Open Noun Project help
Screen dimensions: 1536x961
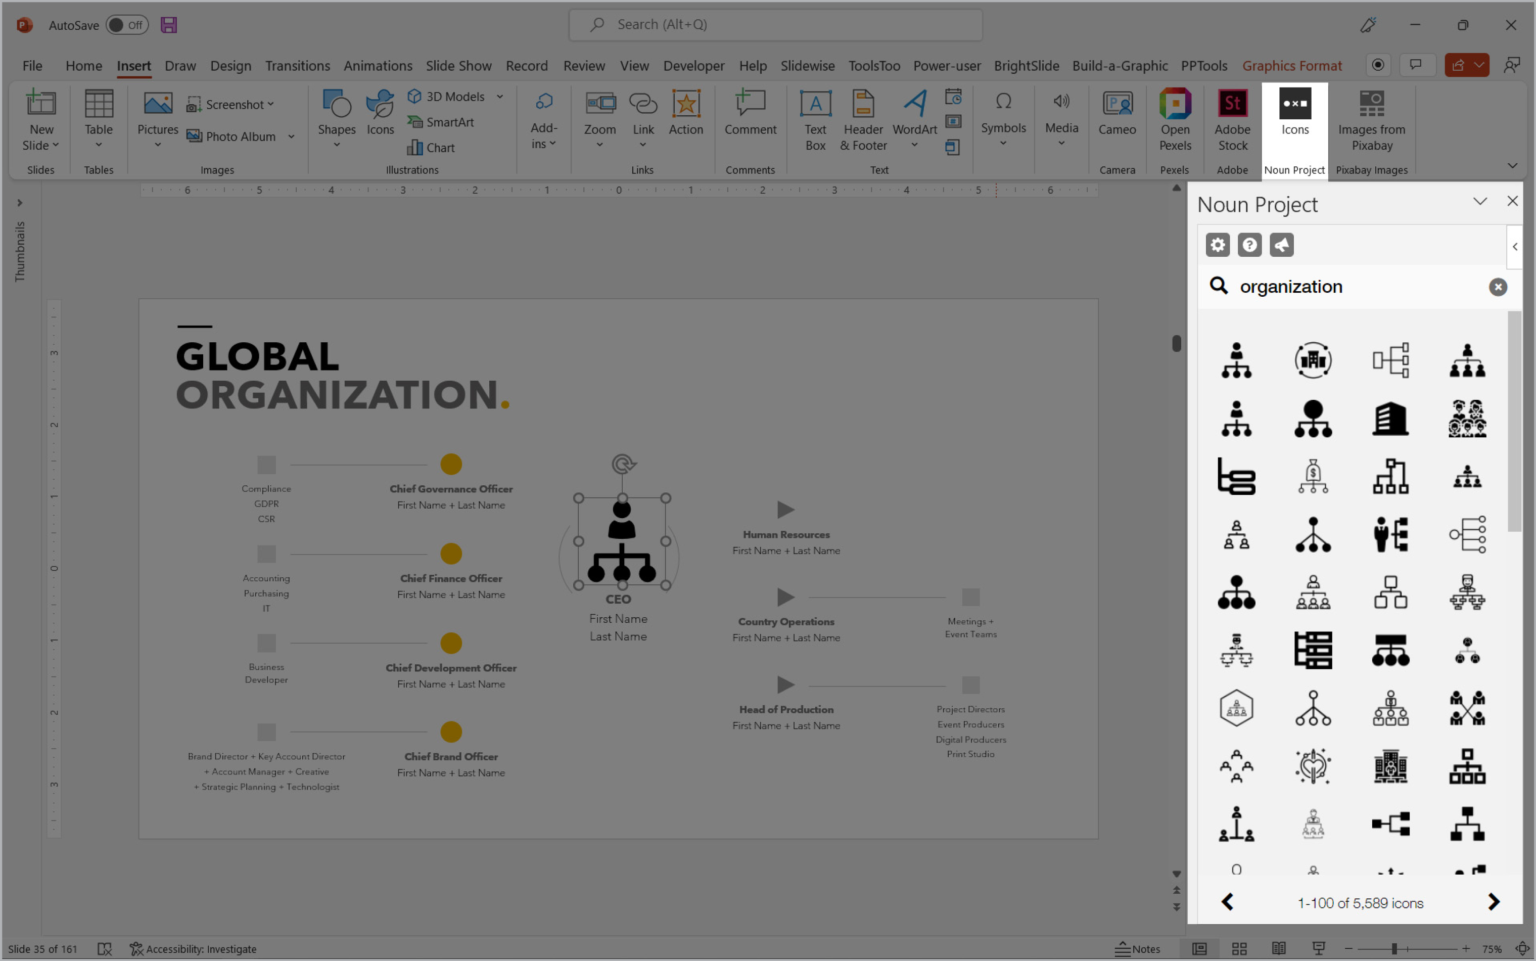pos(1249,244)
